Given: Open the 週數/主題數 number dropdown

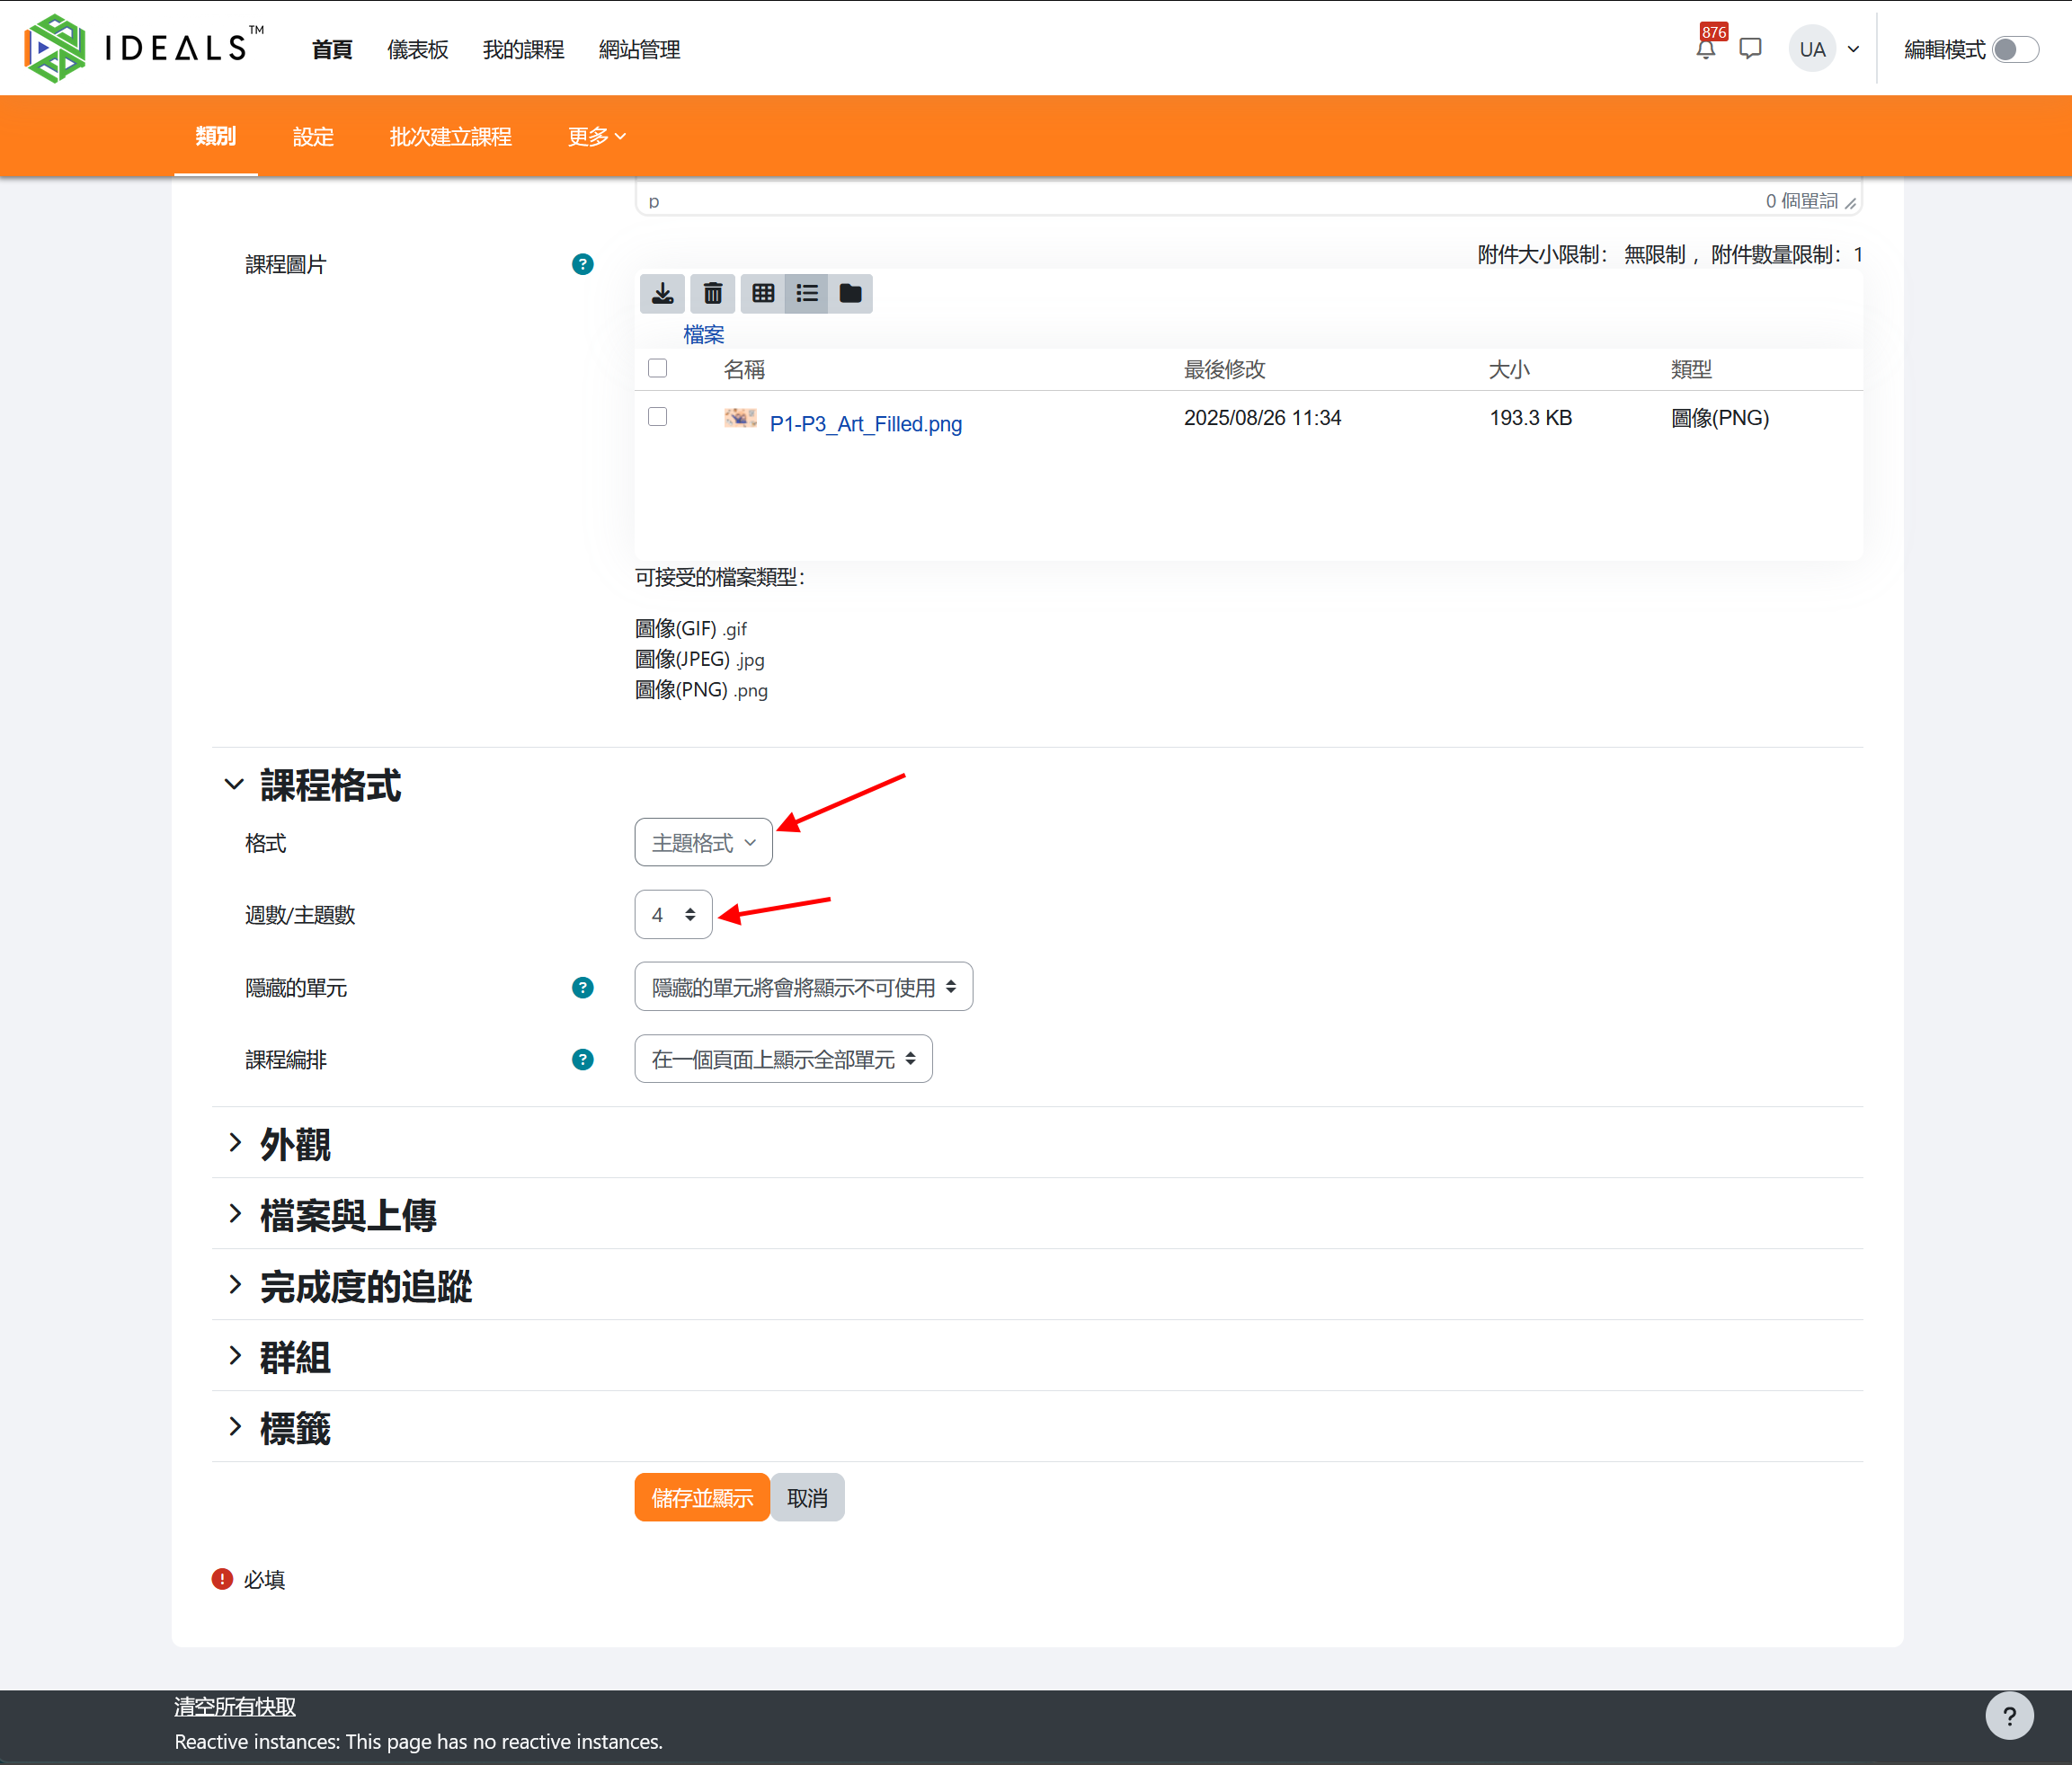Looking at the screenshot, I should 673,915.
